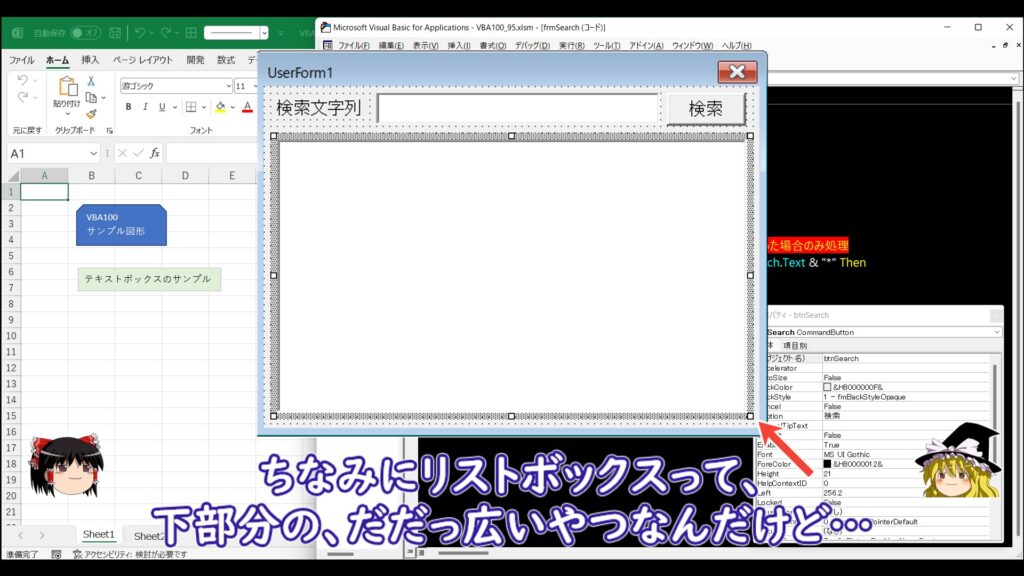Click the cut scissors icon in clipboard group

click(91, 81)
